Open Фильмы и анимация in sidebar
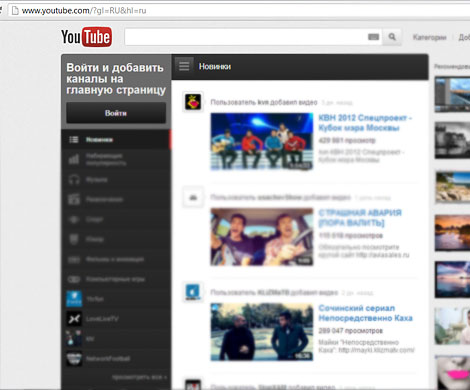 pos(116,259)
